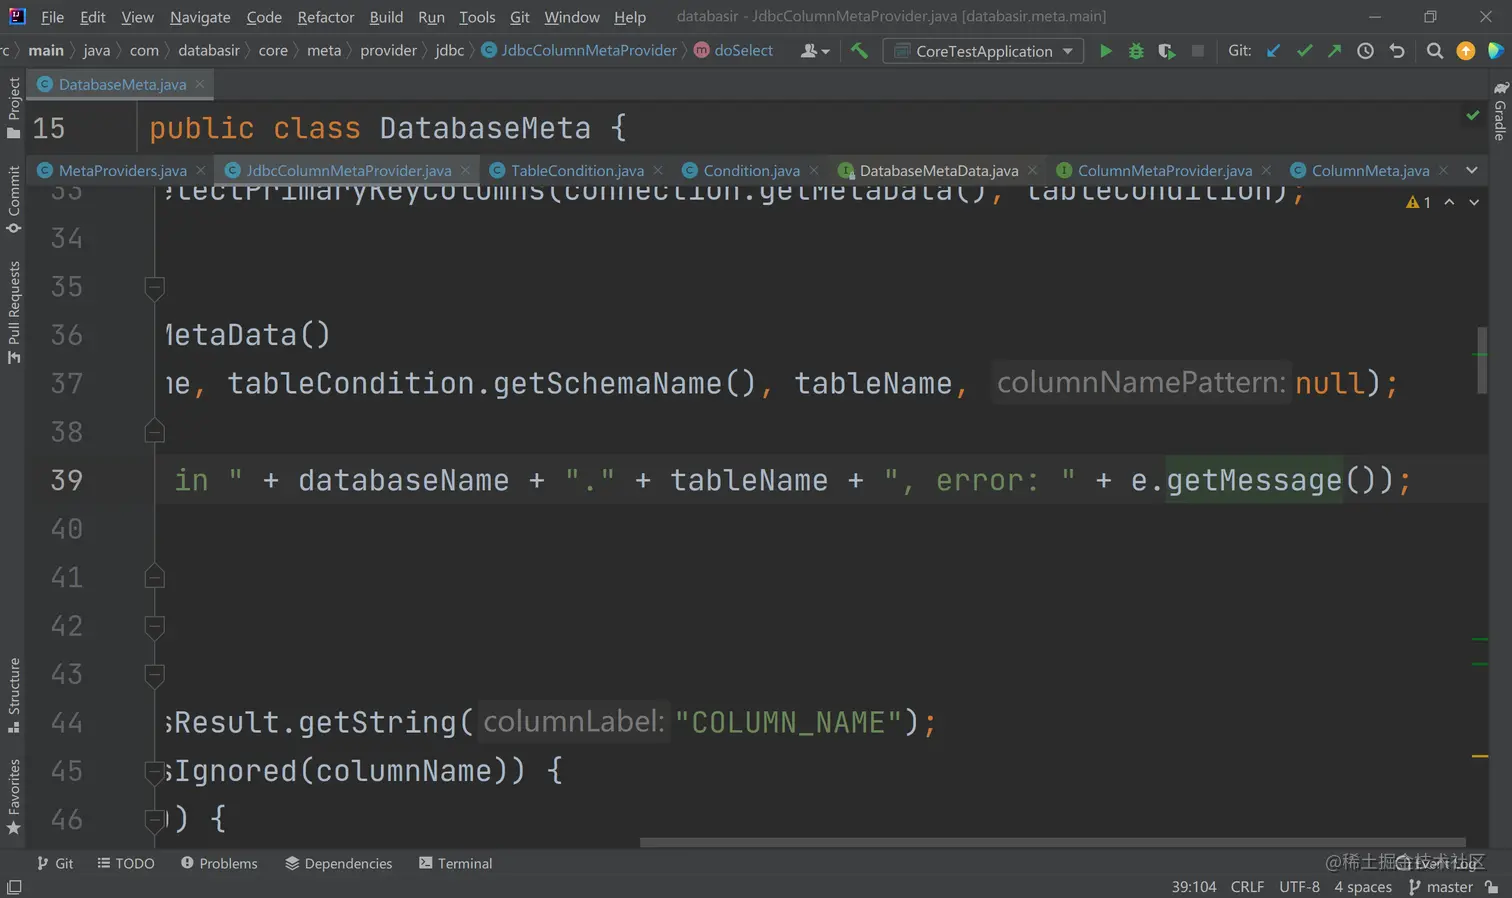1512x898 pixels.
Task: Toggle code folding at line 35
Action: 154,288
